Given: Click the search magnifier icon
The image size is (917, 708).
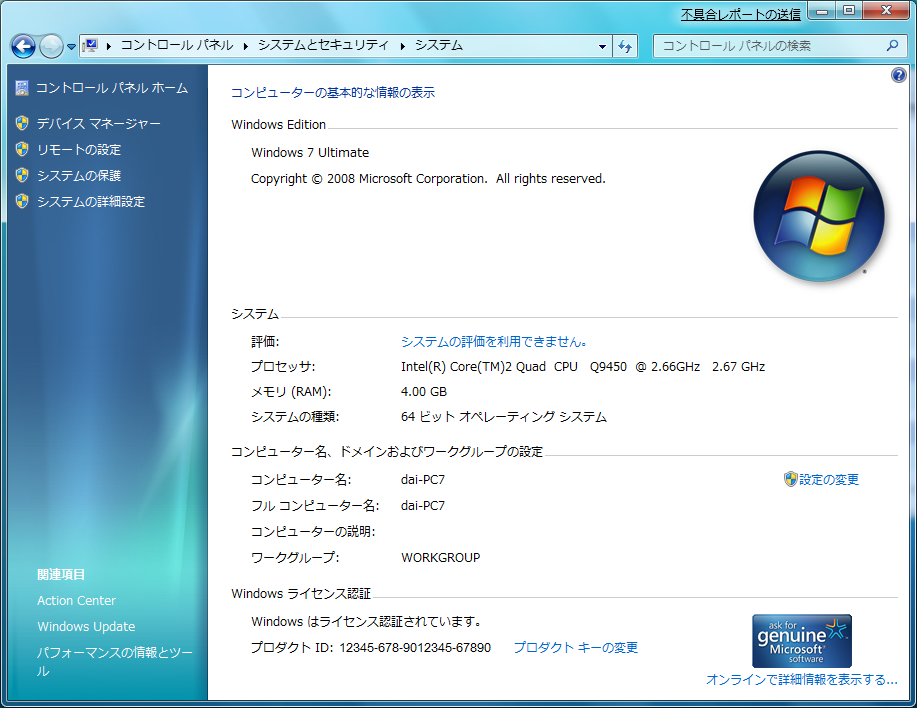Looking at the screenshot, I should click(892, 46).
